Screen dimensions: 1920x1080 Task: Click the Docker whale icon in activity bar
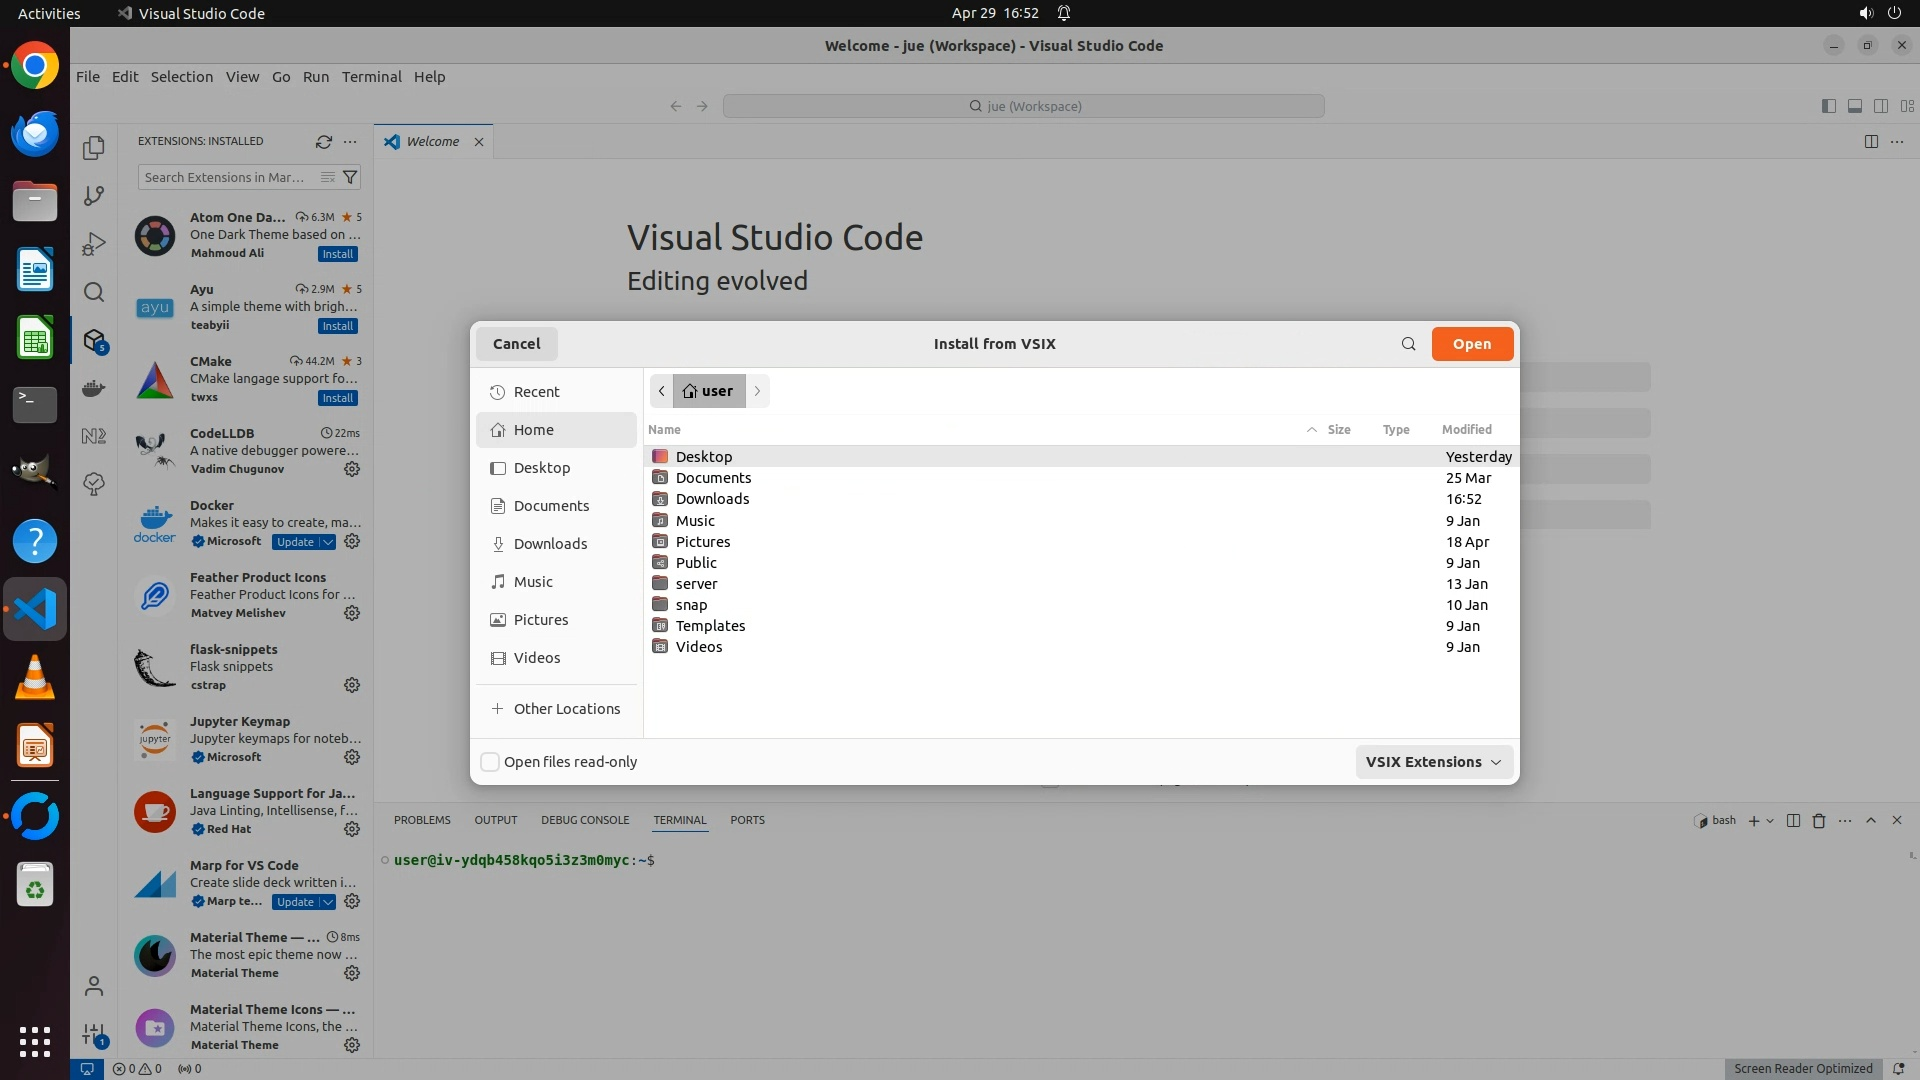click(94, 388)
